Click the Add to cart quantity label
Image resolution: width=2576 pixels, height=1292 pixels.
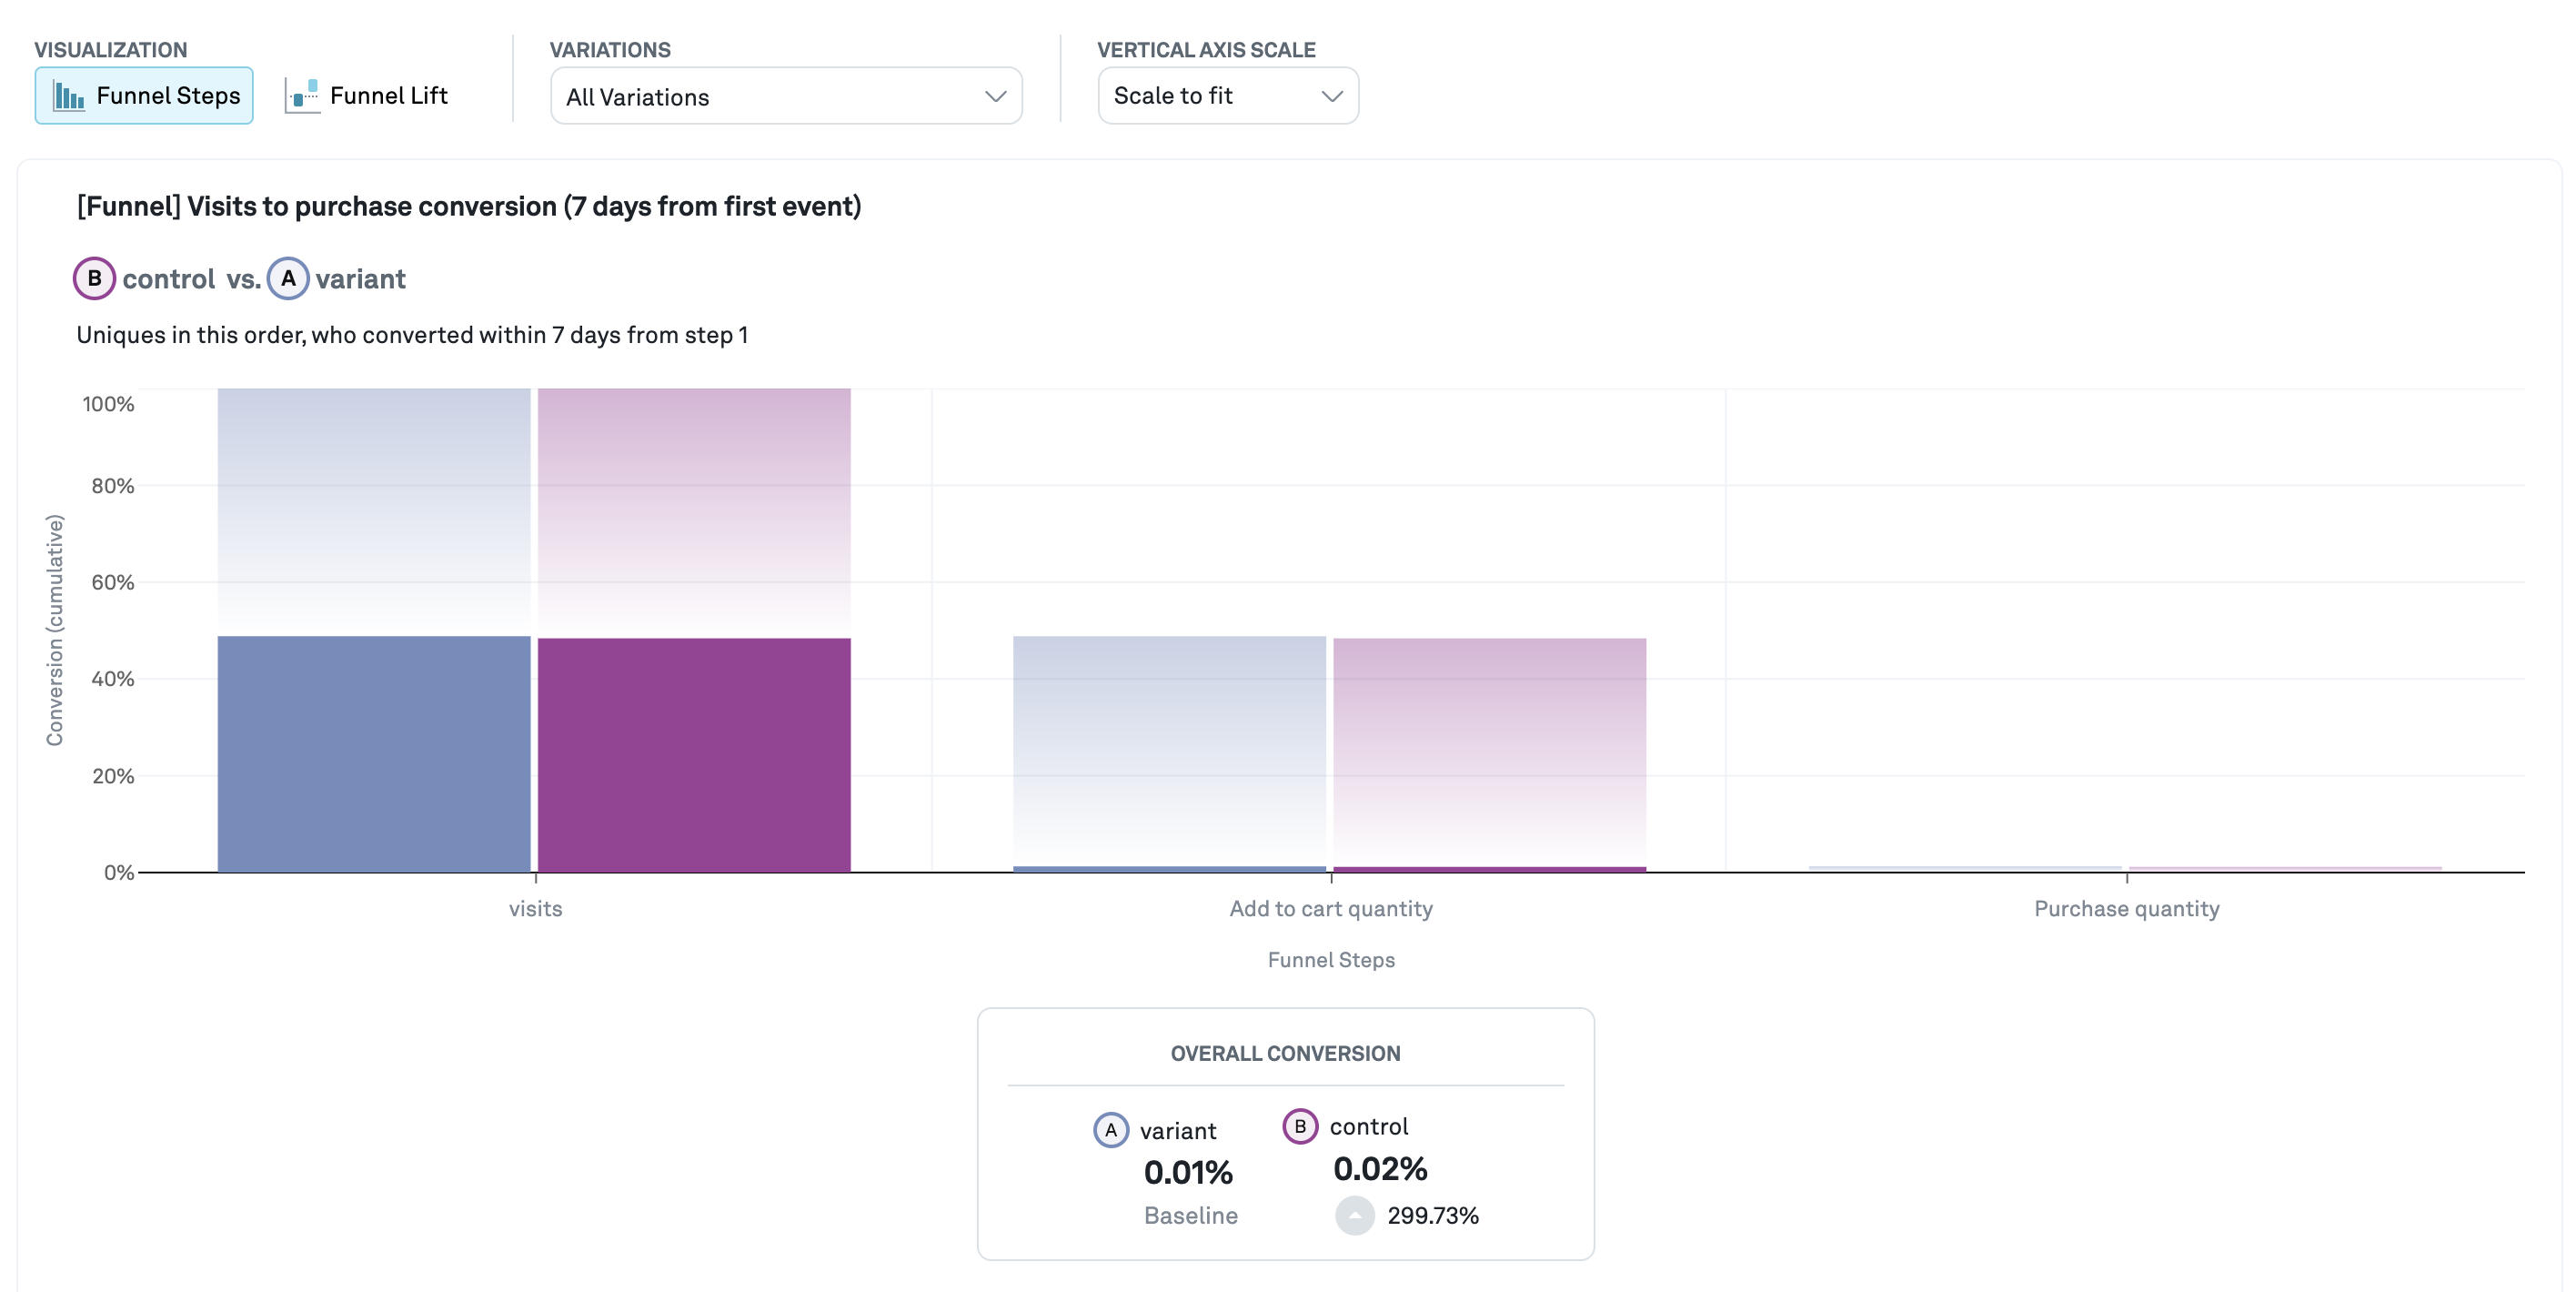(1330, 908)
